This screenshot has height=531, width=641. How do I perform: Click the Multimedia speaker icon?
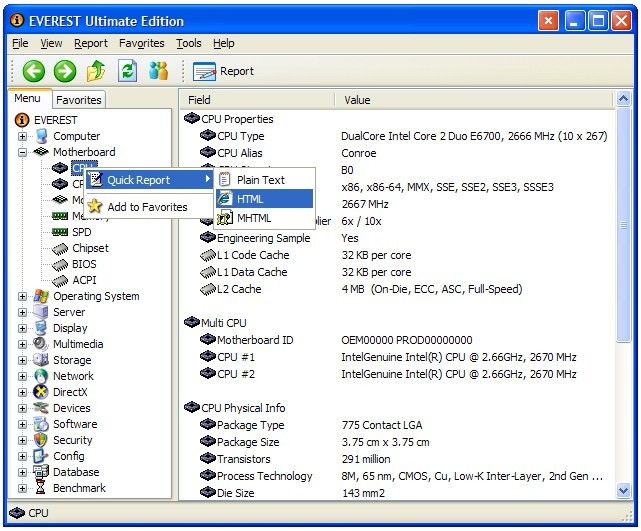pos(41,344)
